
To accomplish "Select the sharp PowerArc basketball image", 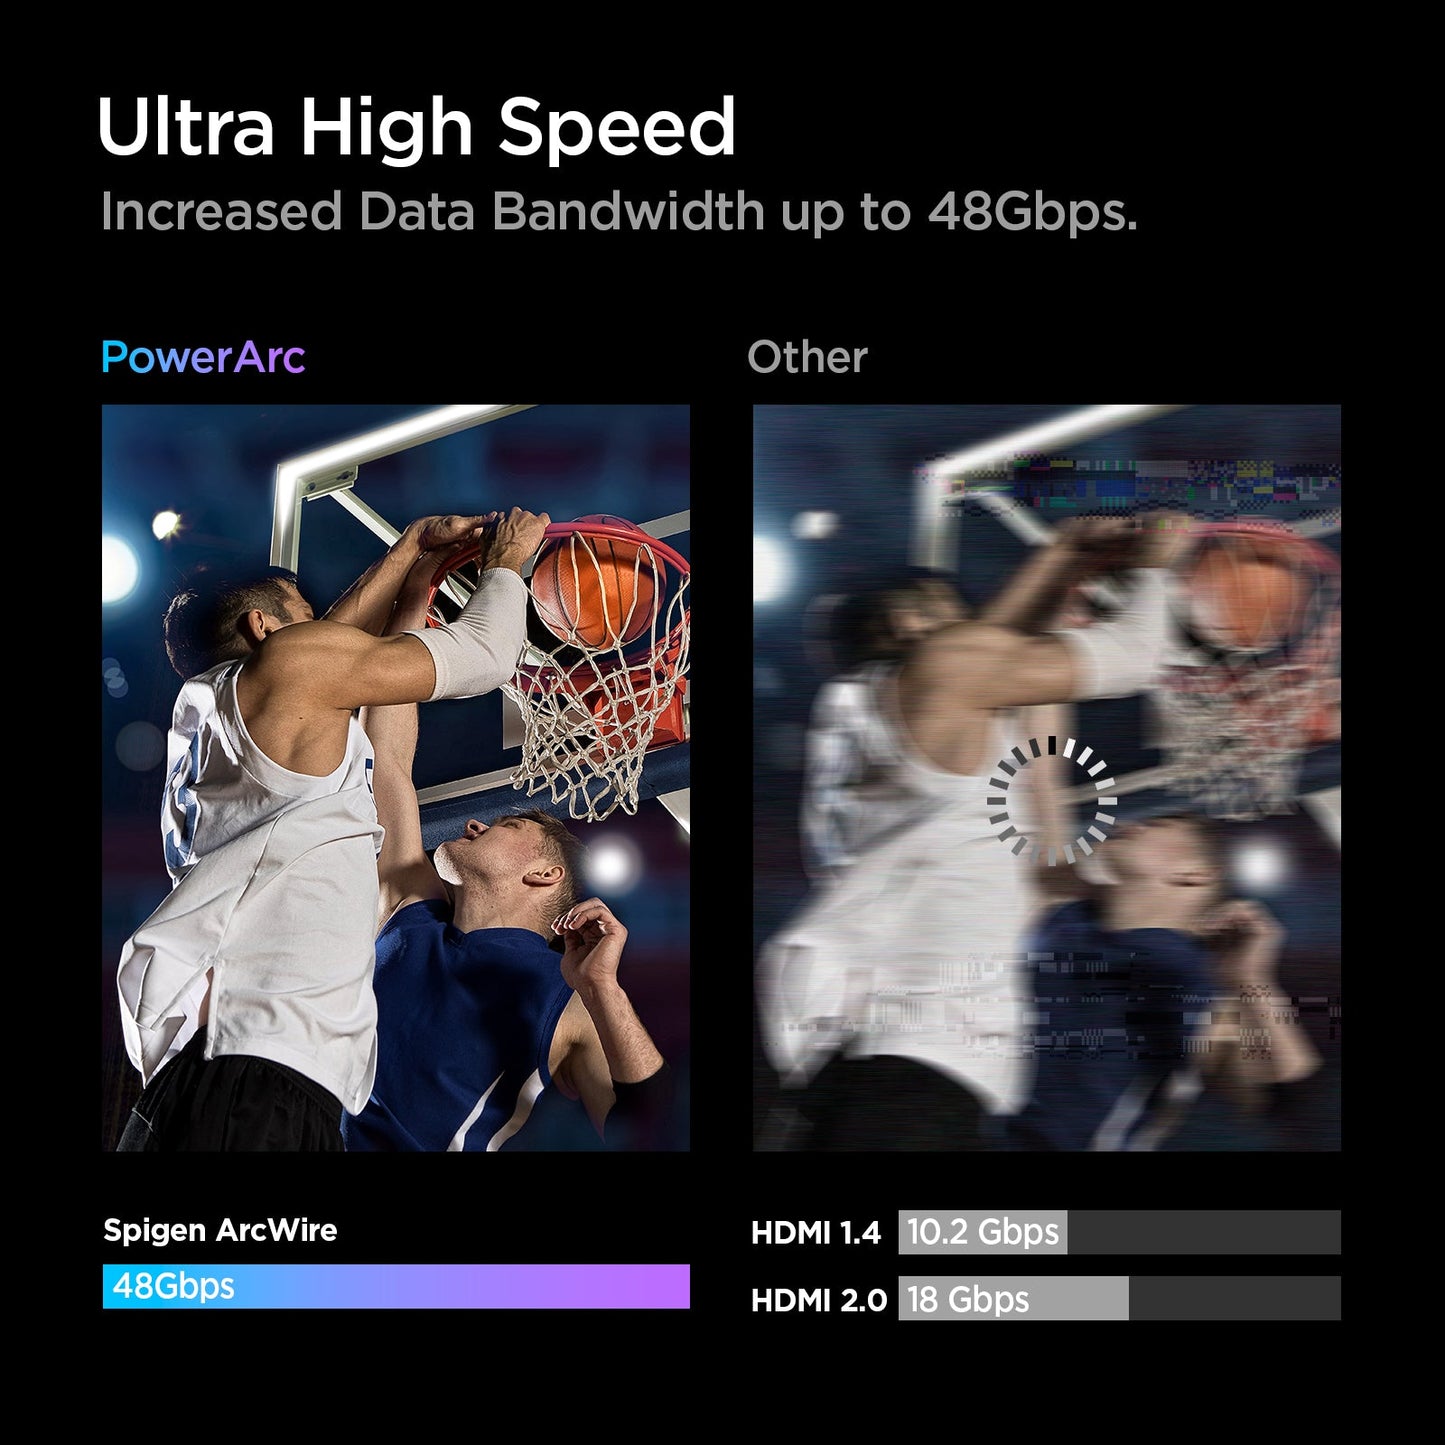I will 396,778.
